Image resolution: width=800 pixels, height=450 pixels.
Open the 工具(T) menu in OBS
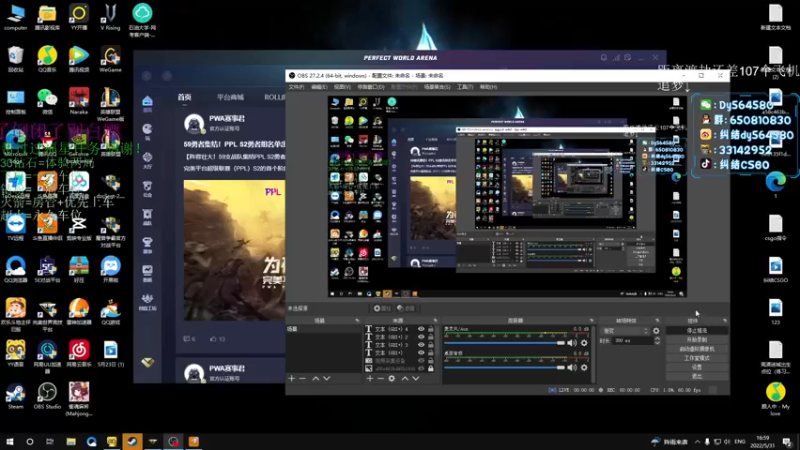point(465,87)
